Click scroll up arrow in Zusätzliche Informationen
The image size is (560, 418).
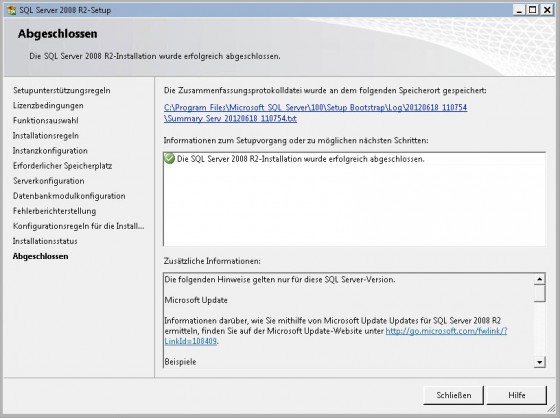539,279
